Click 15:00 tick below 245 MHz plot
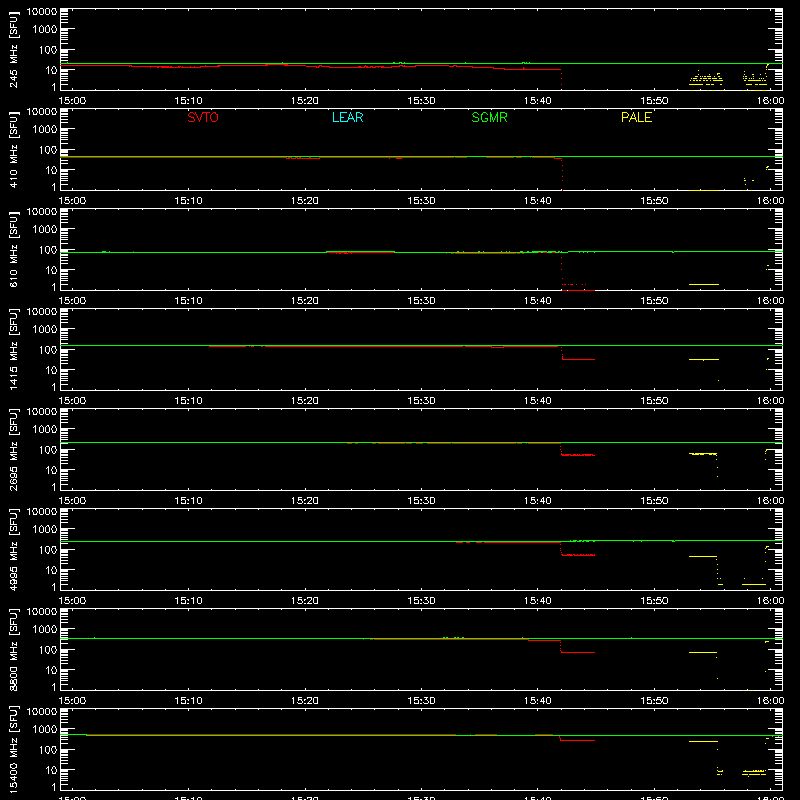800x800 pixels. tap(72, 101)
